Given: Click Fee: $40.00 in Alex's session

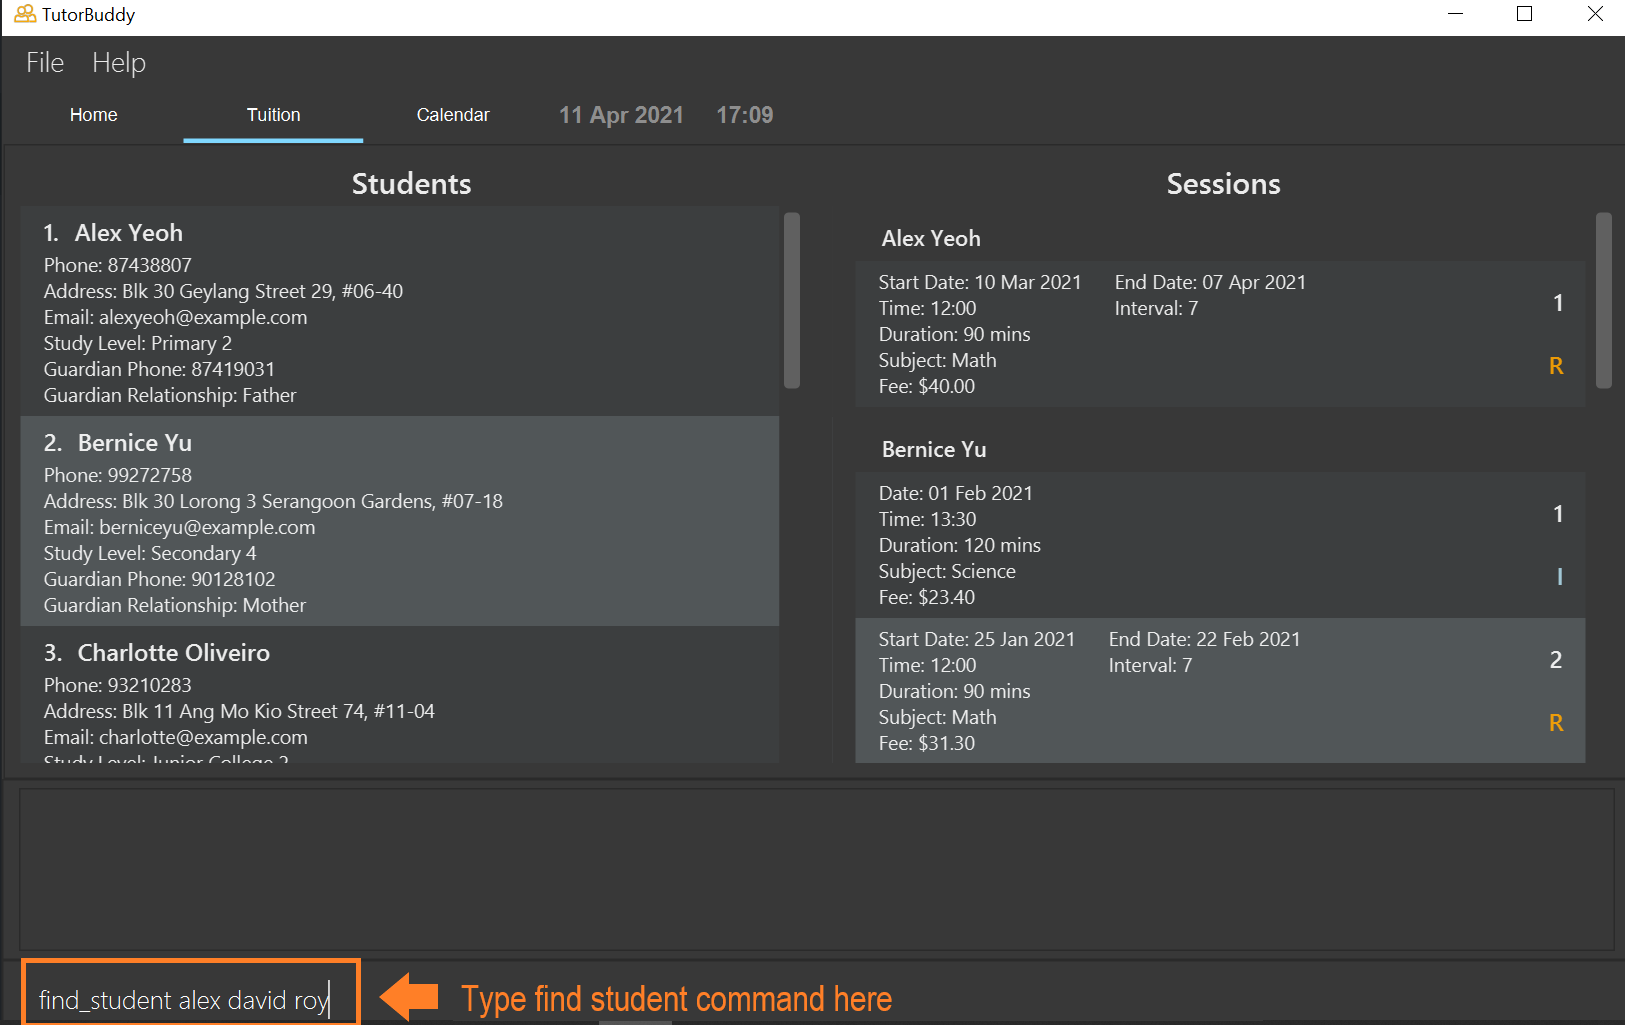Looking at the screenshot, I should tap(927, 387).
